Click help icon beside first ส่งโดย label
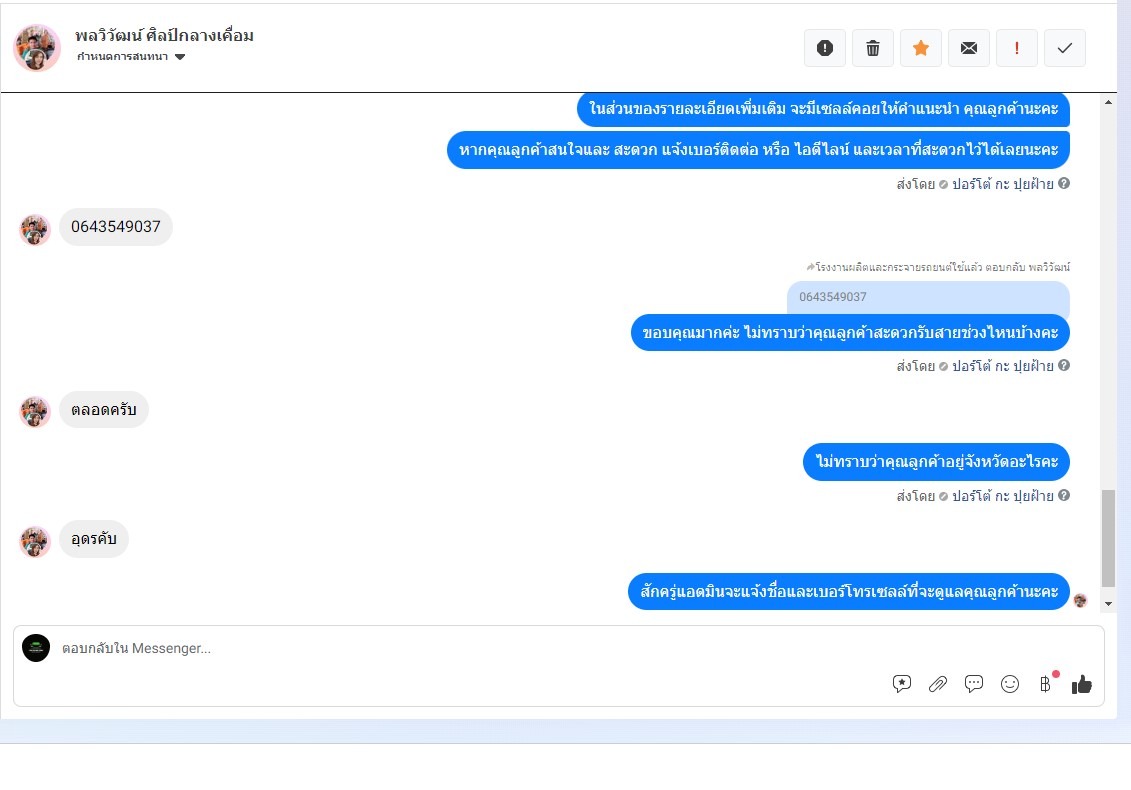The height and width of the screenshot is (790, 1131). tap(1064, 183)
